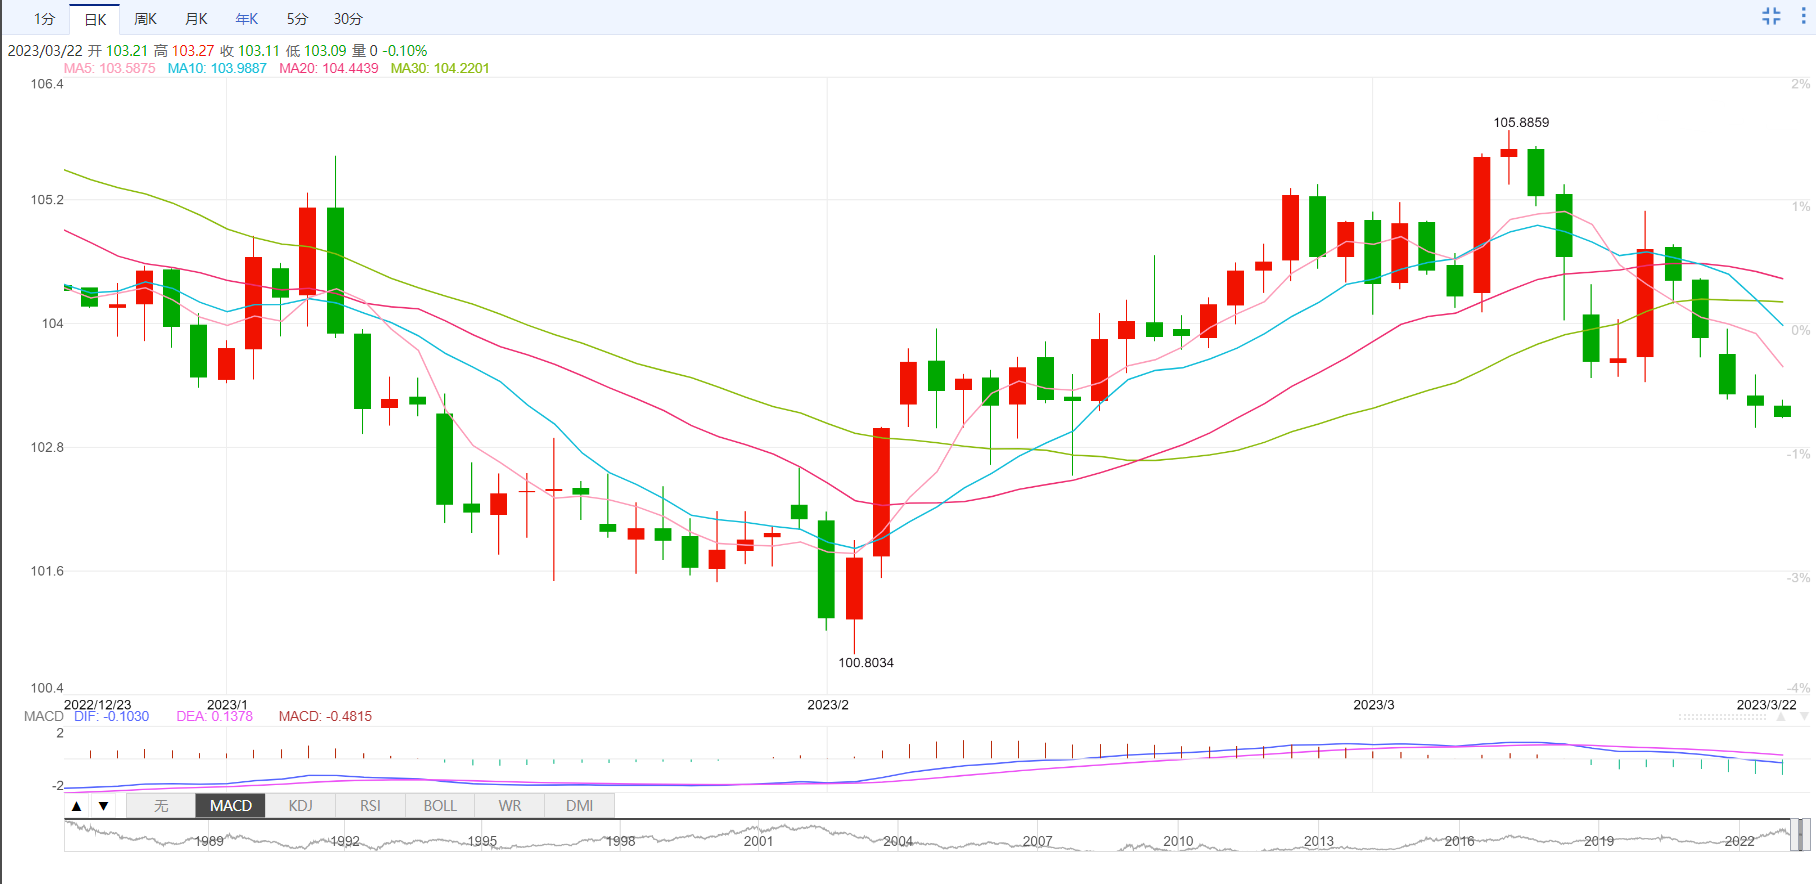Select the 日K daily candlestick tab
Image resolution: width=1816 pixels, height=884 pixels.
[x=95, y=19]
